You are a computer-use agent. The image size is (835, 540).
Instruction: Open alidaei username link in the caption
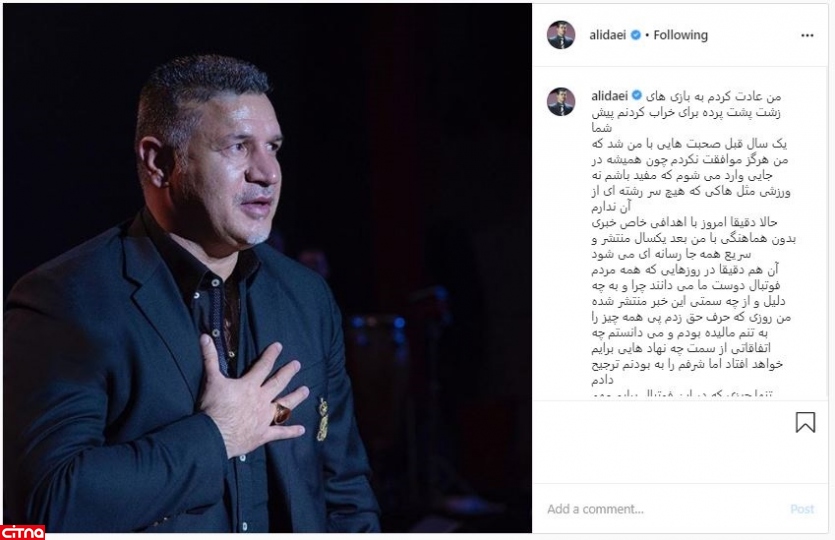(x=609, y=96)
